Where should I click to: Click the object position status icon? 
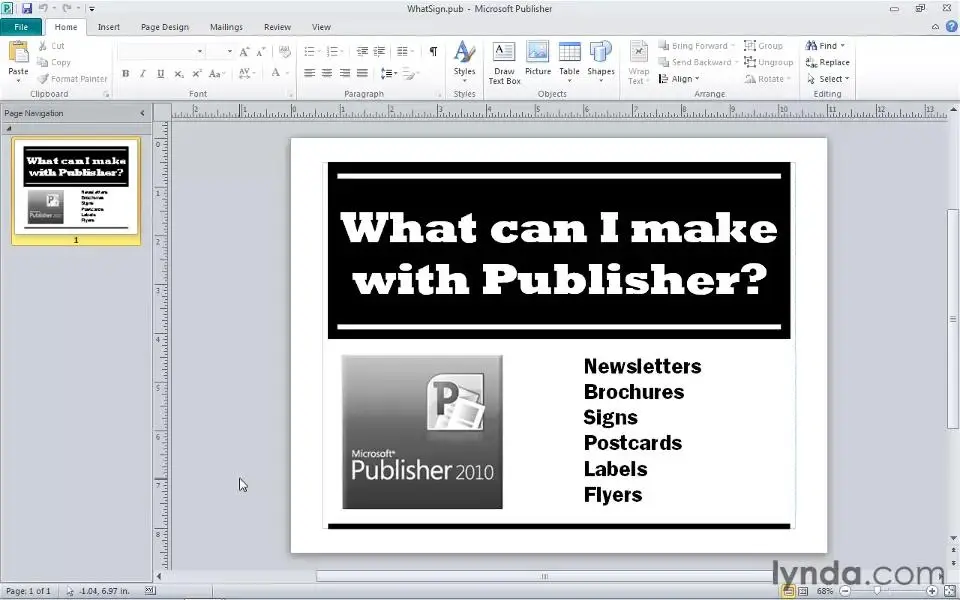point(70,591)
